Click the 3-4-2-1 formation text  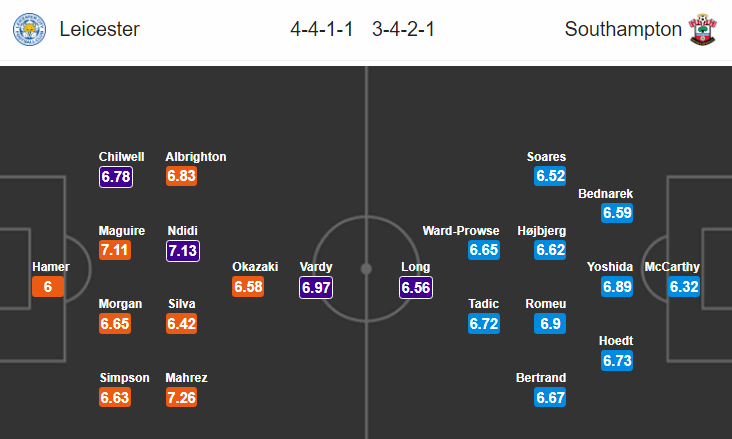pos(403,29)
